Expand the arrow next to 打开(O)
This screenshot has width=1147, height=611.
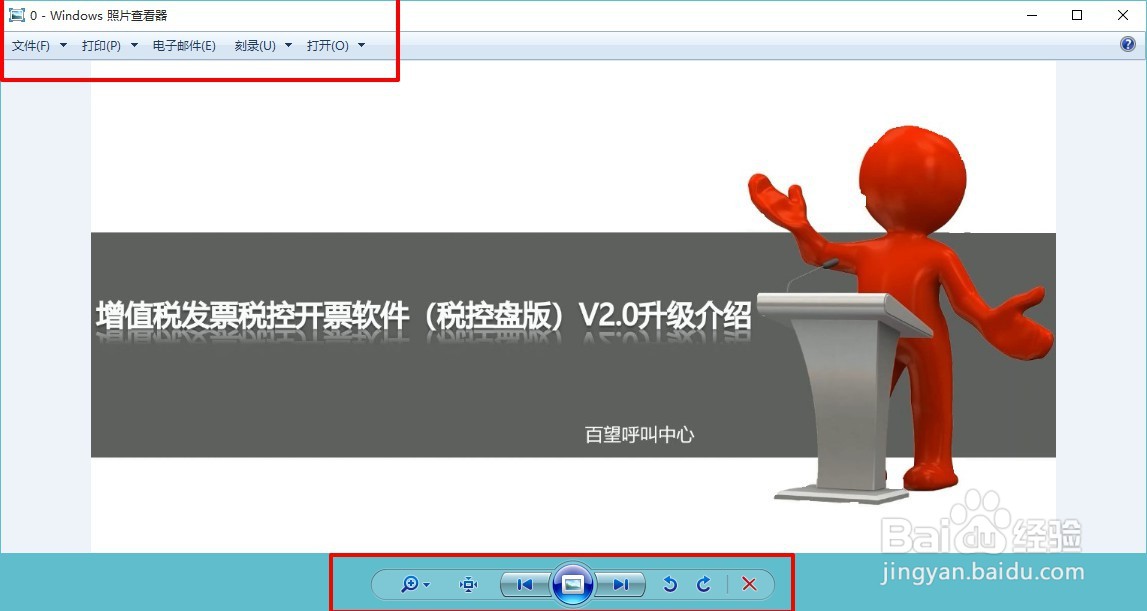(x=361, y=45)
